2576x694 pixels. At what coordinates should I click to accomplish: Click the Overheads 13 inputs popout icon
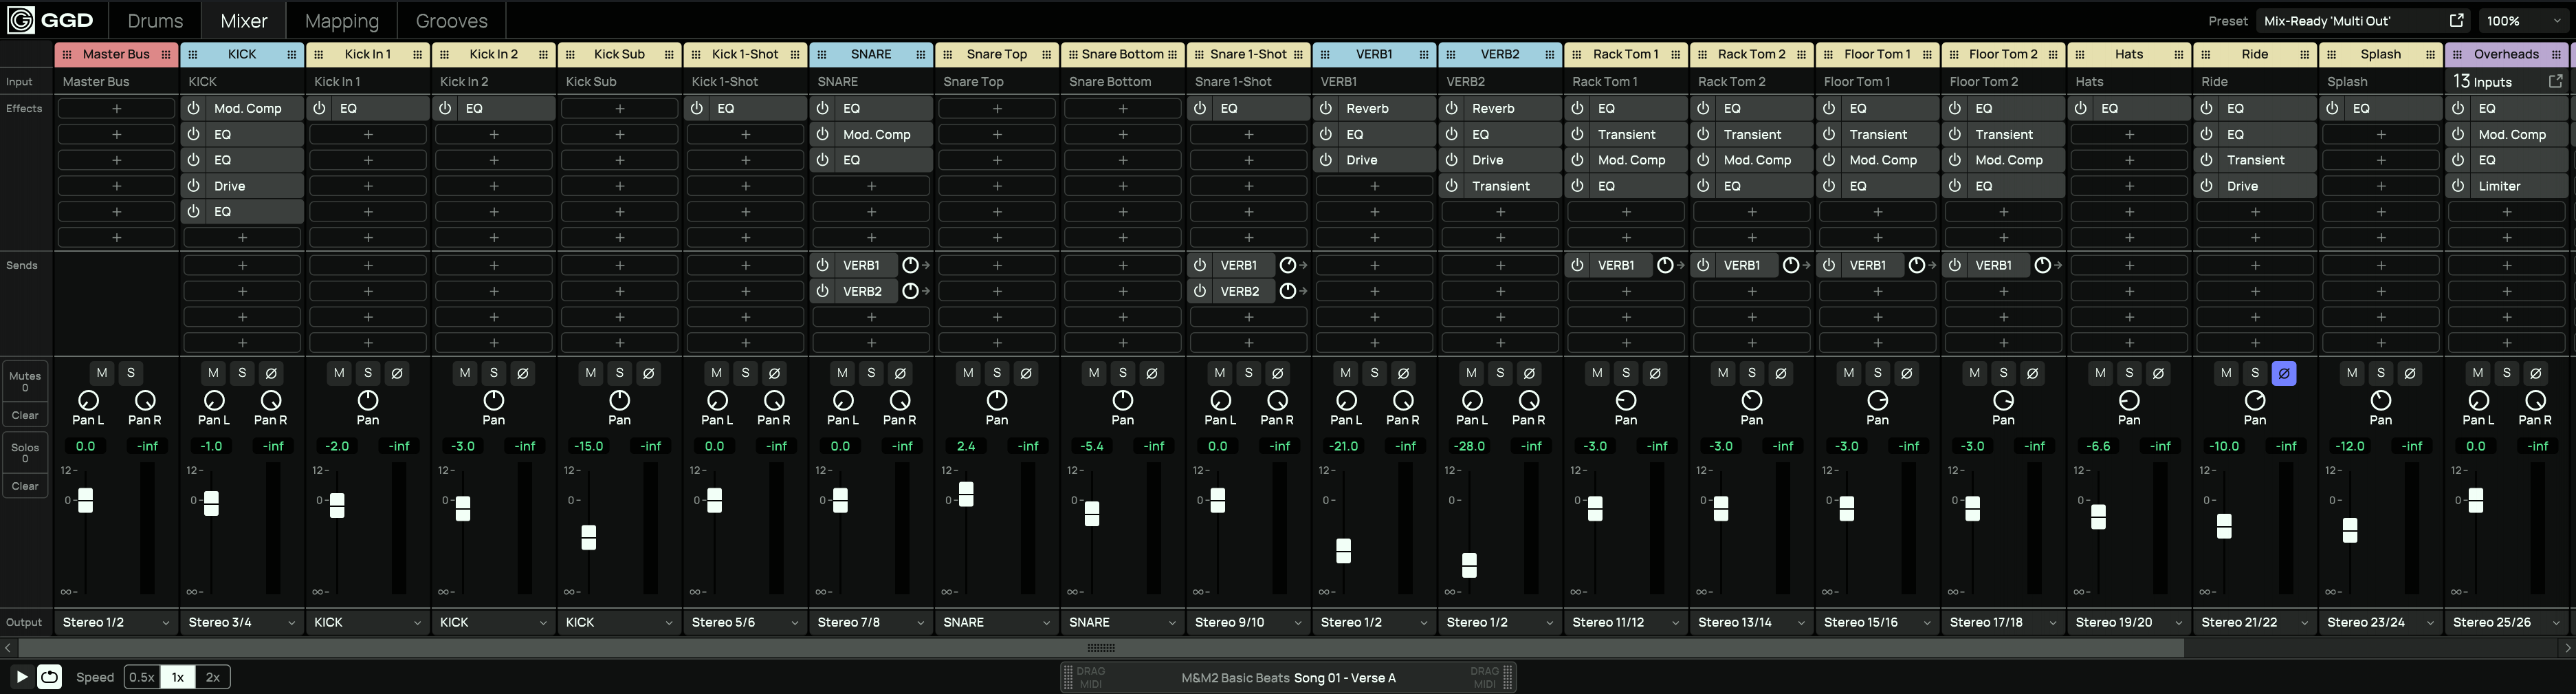pyautogui.click(x=2555, y=81)
